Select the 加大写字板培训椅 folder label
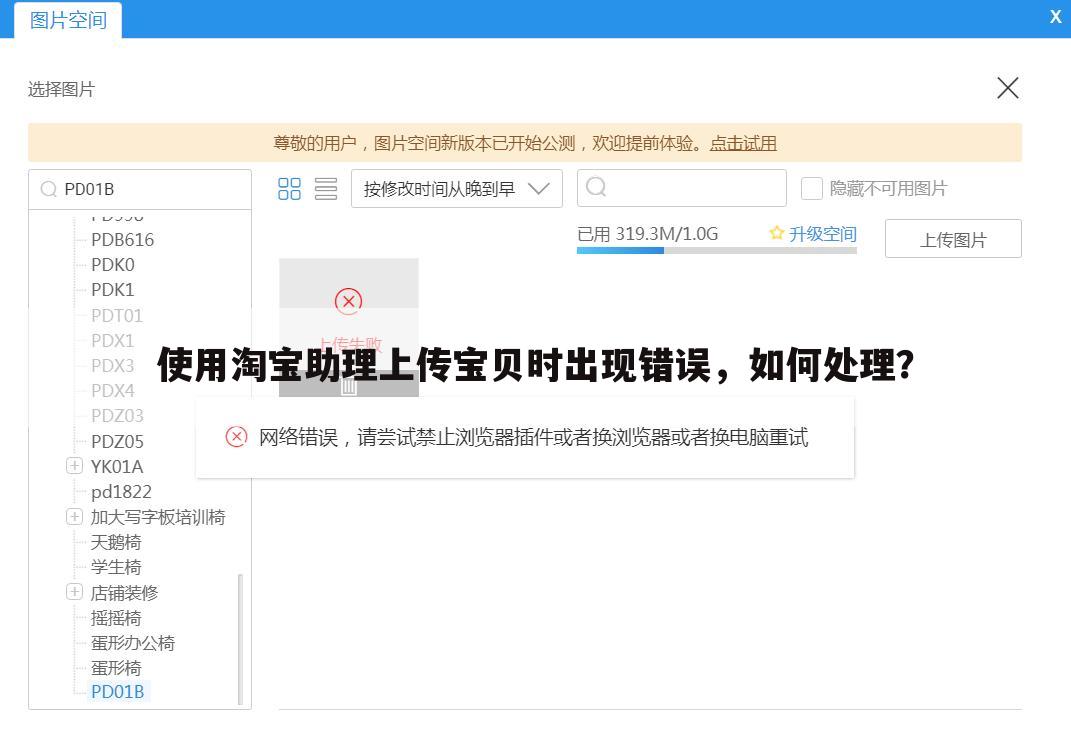This screenshot has width=1071, height=735. [x=158, y=517]
